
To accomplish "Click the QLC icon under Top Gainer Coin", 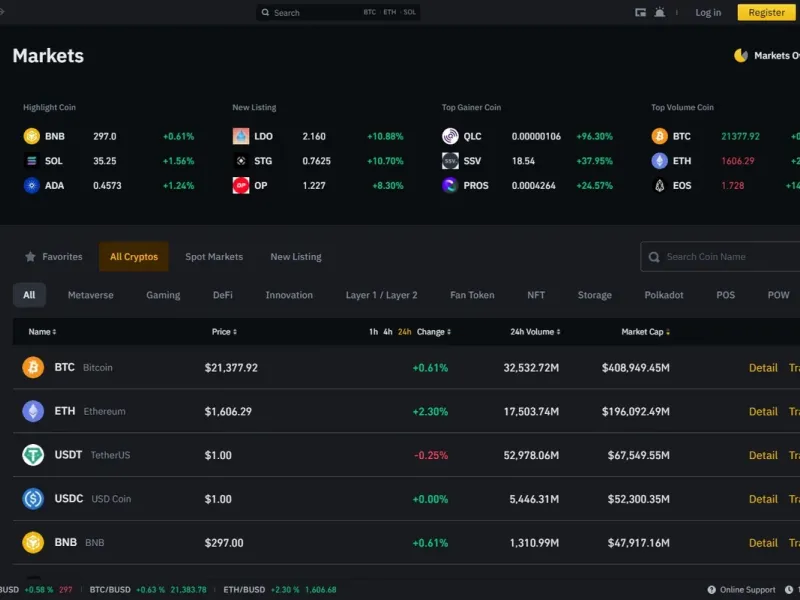I will coord(450,136).
